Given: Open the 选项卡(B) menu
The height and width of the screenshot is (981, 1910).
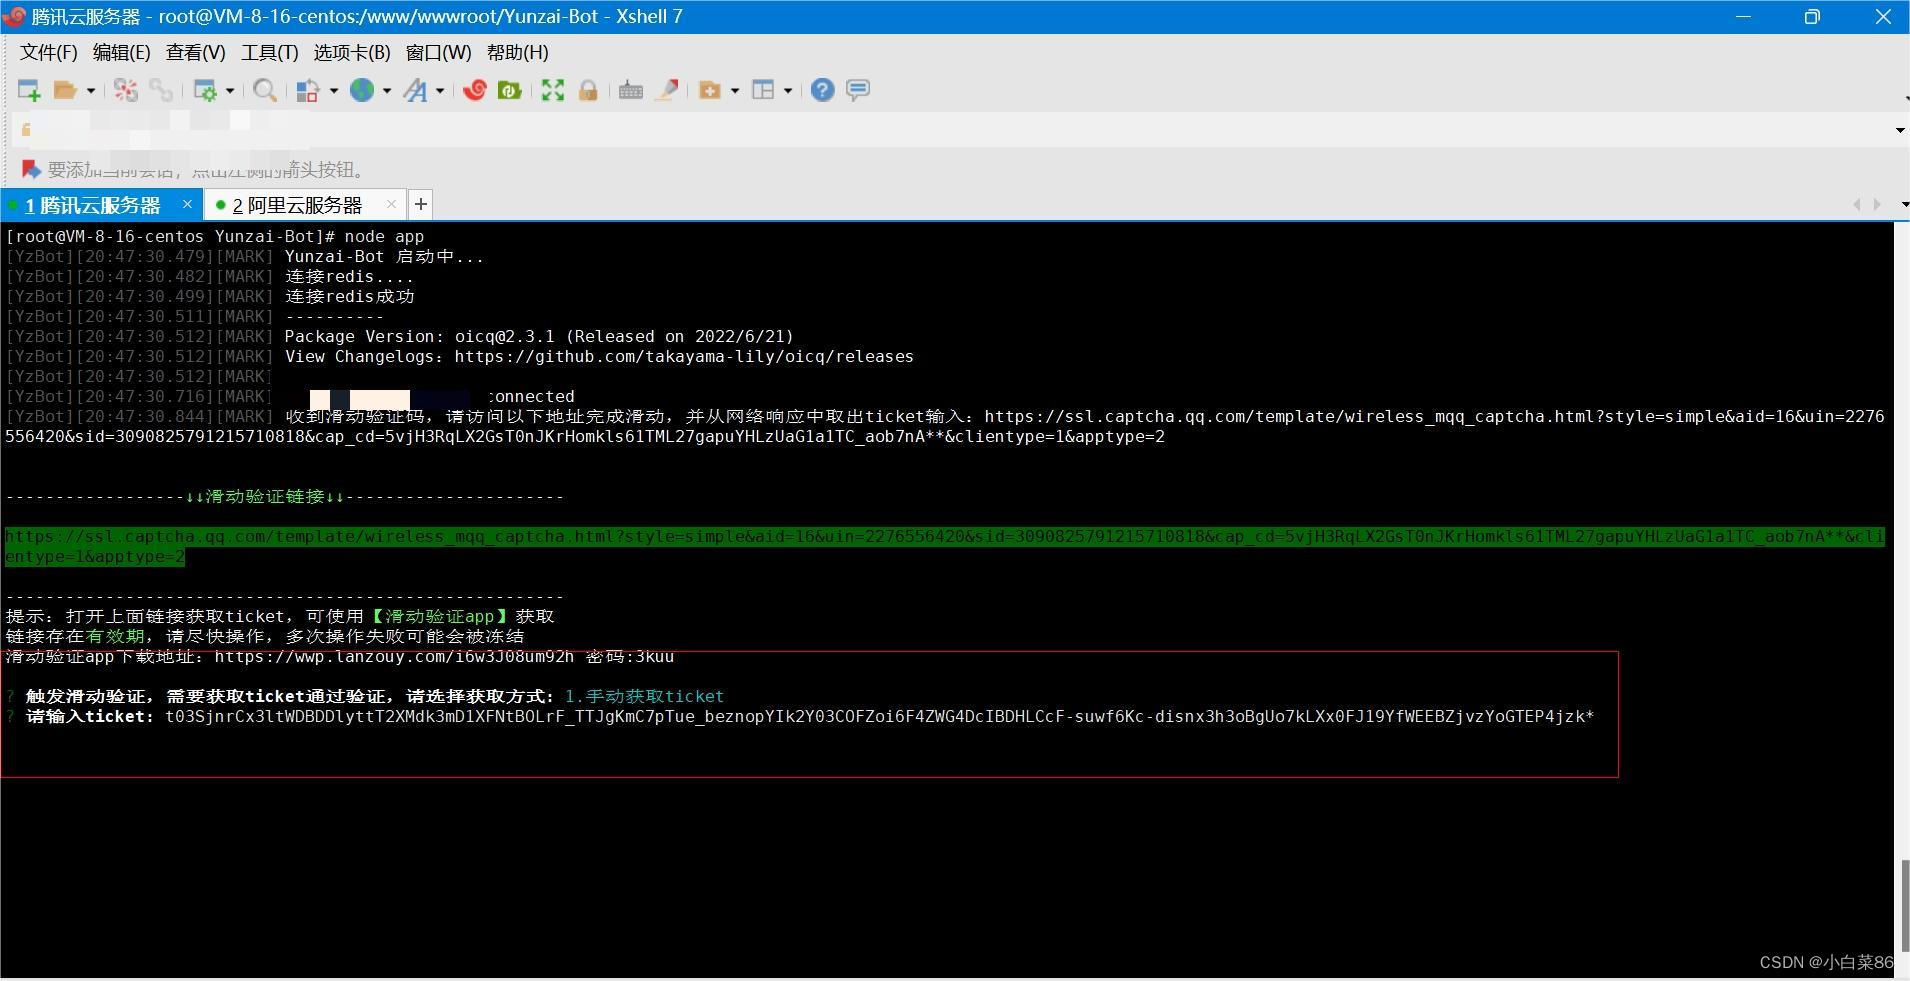Looking at the screenshot, I should (351, 52).
